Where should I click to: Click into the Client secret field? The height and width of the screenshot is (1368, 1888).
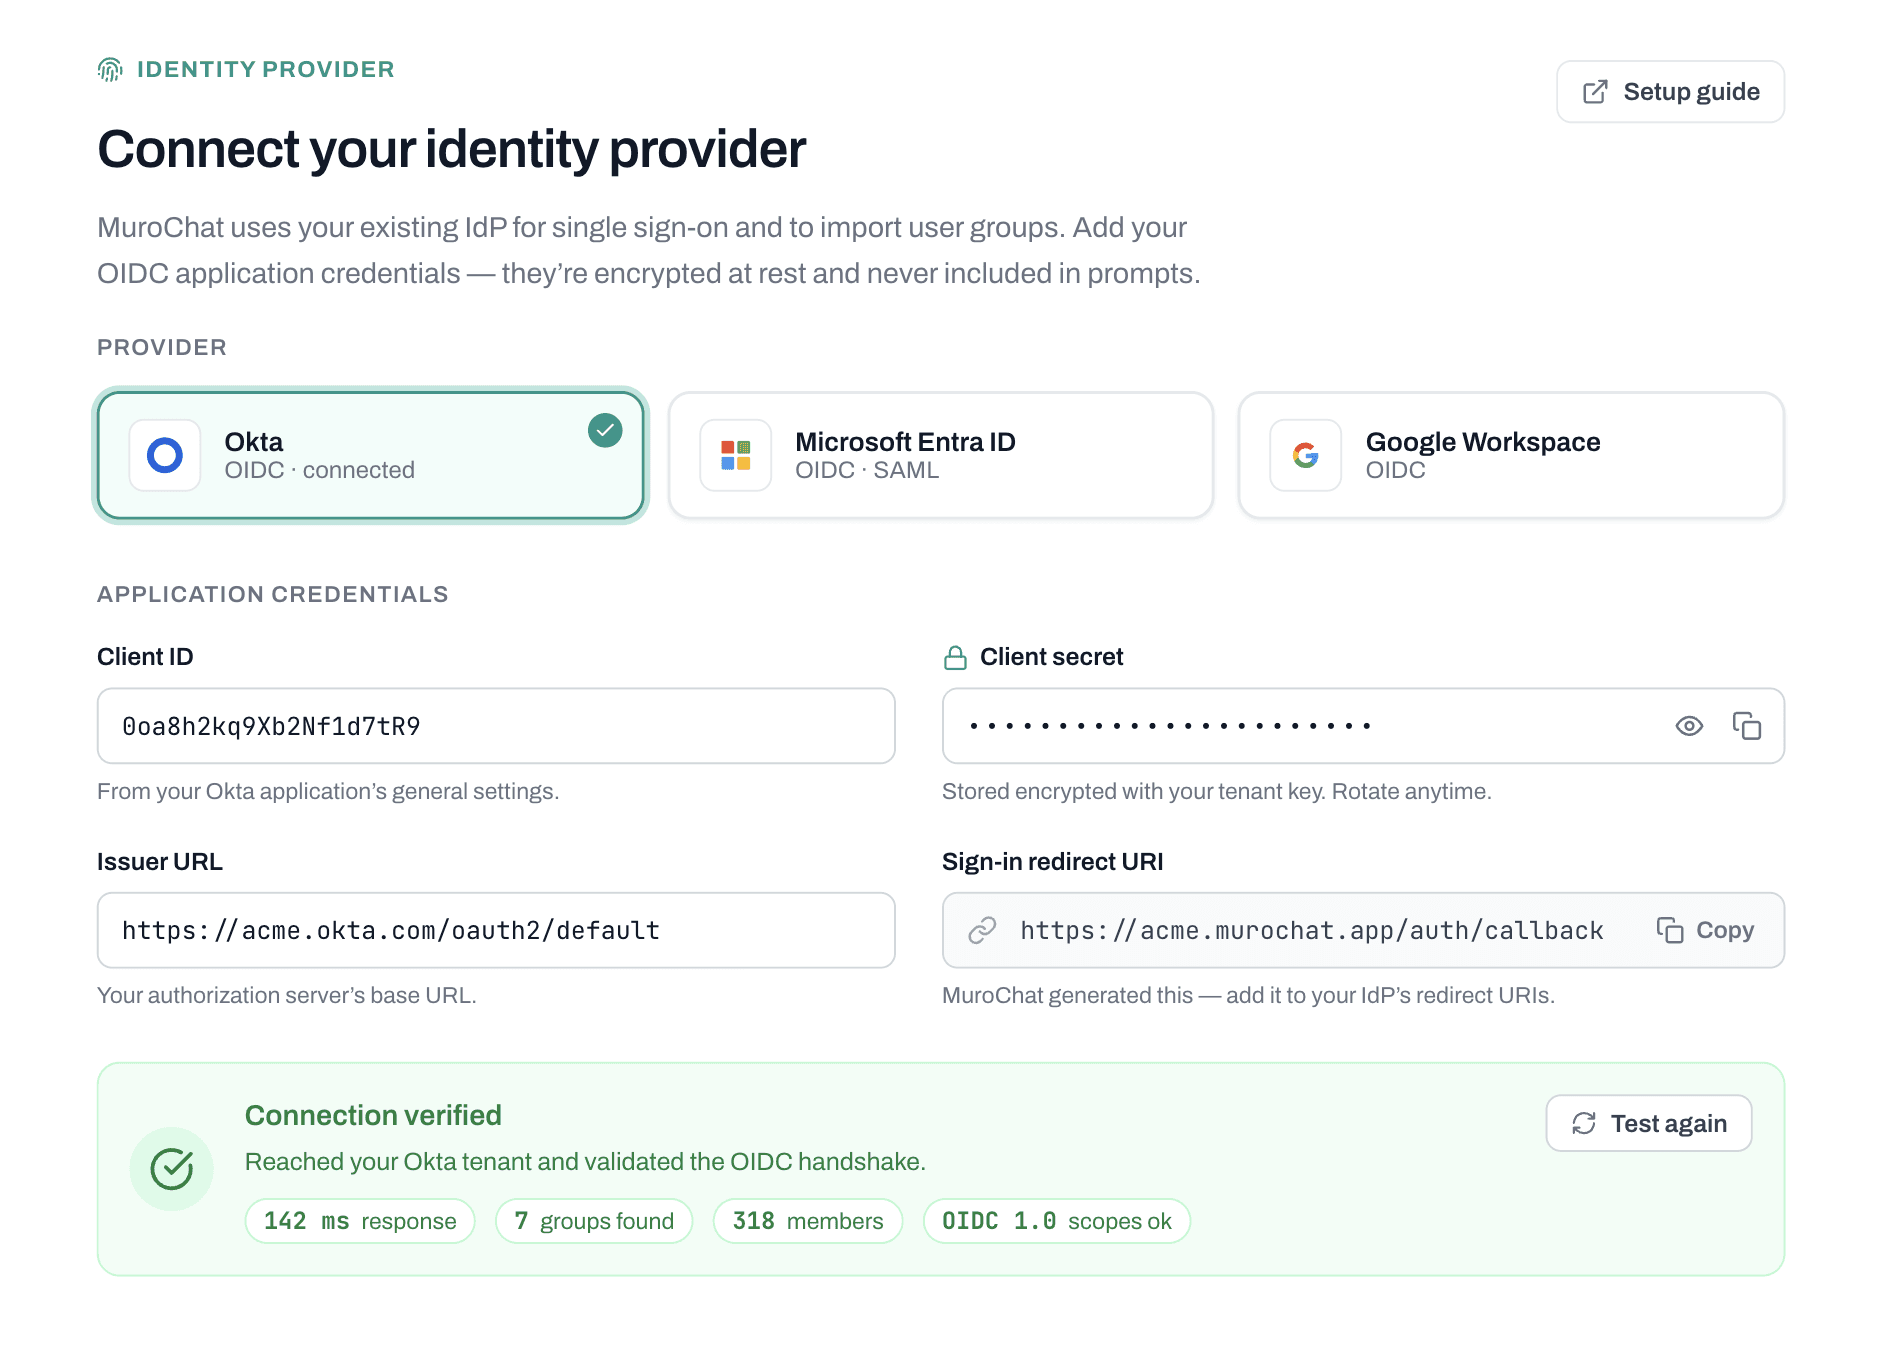point(1363,726)
